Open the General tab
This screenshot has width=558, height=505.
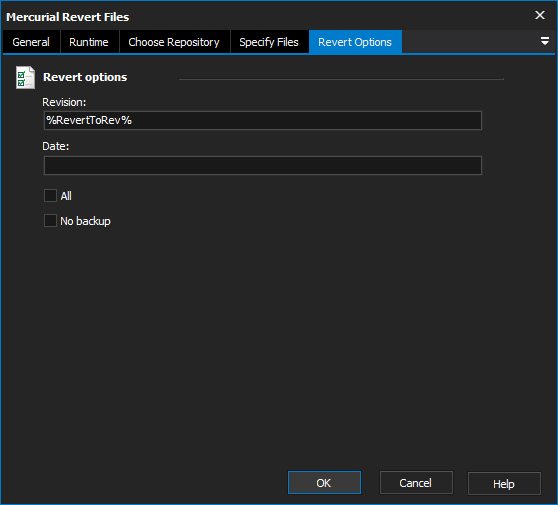31,42
